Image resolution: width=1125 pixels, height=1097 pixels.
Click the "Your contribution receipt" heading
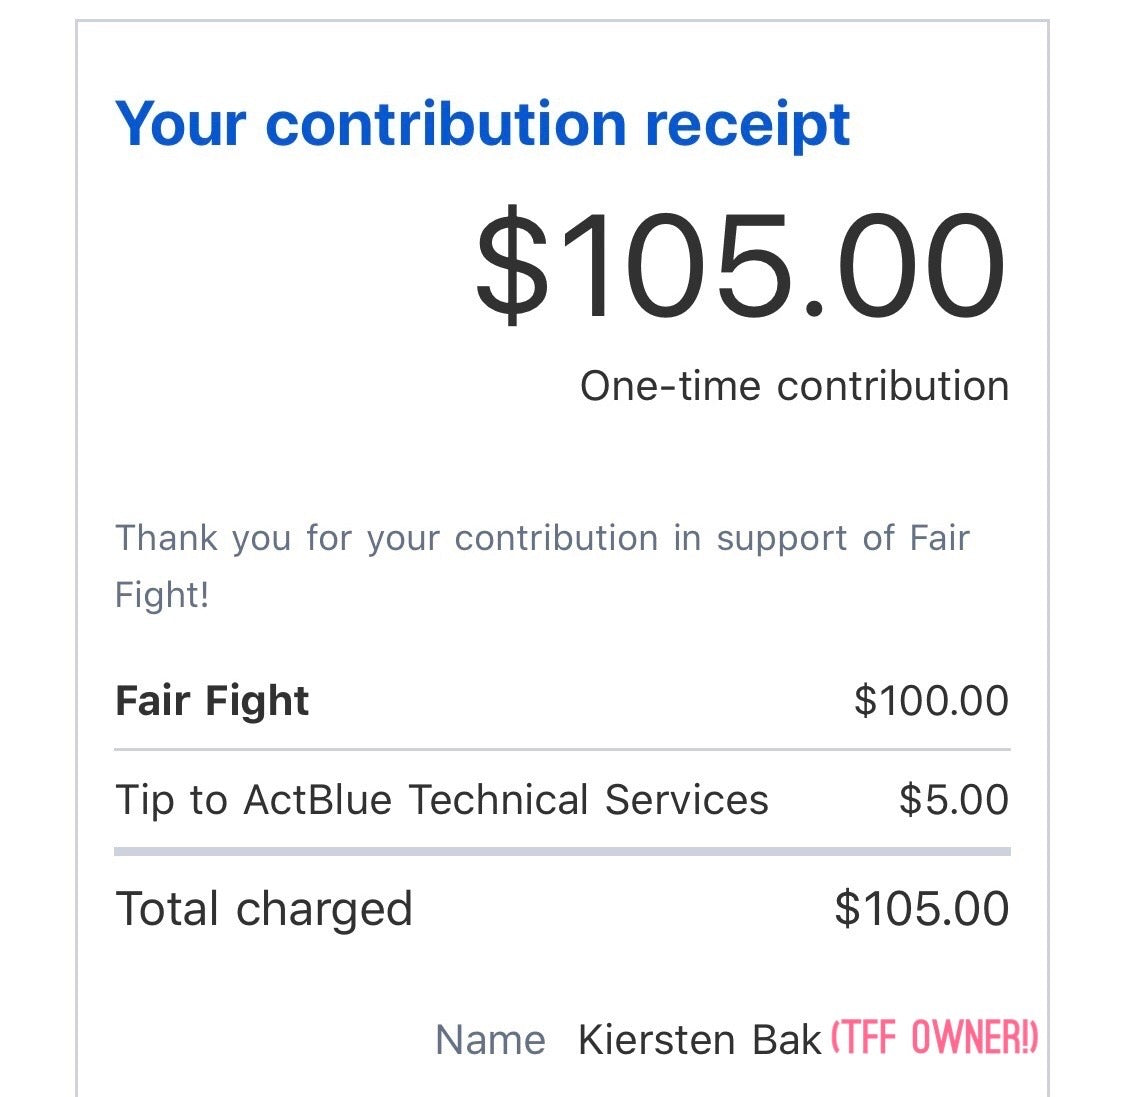point(482,124)
